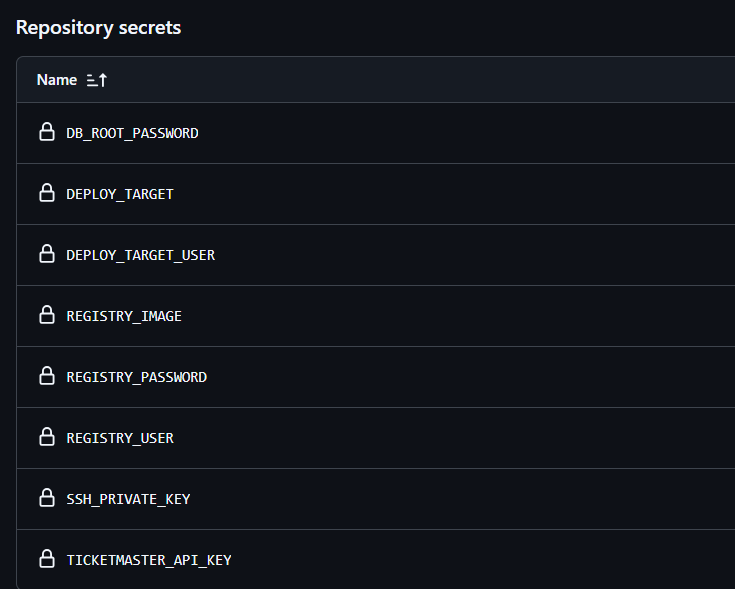The width and height of the screenshot is (735, 589).
Task: Click the lock icon beside SSH_PRIVATE_KEY
Action: pyautogui.click(x=47, y=498)
